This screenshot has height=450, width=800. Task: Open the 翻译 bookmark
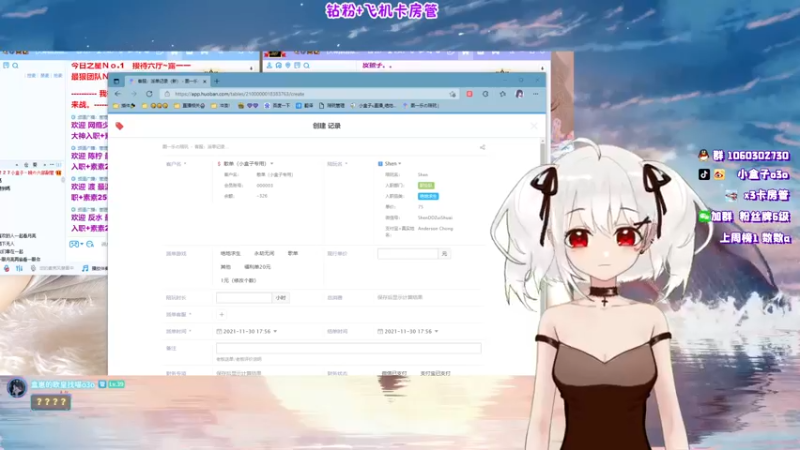tap(305, 106)
